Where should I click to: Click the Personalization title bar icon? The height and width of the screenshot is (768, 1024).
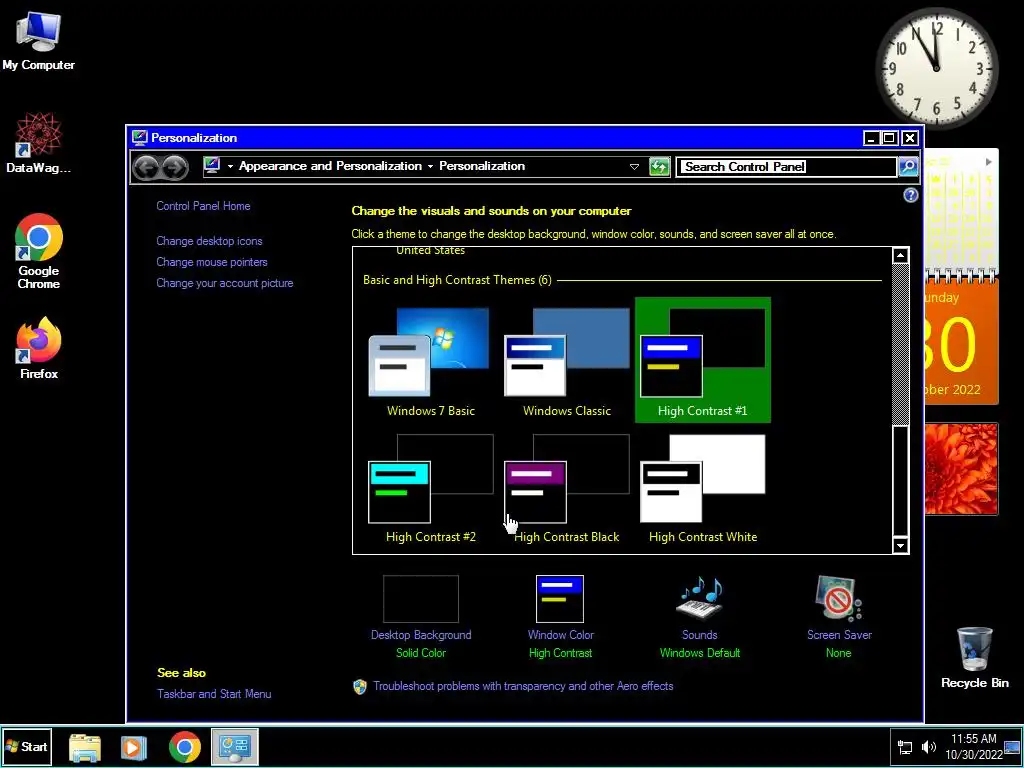[140, 137]
